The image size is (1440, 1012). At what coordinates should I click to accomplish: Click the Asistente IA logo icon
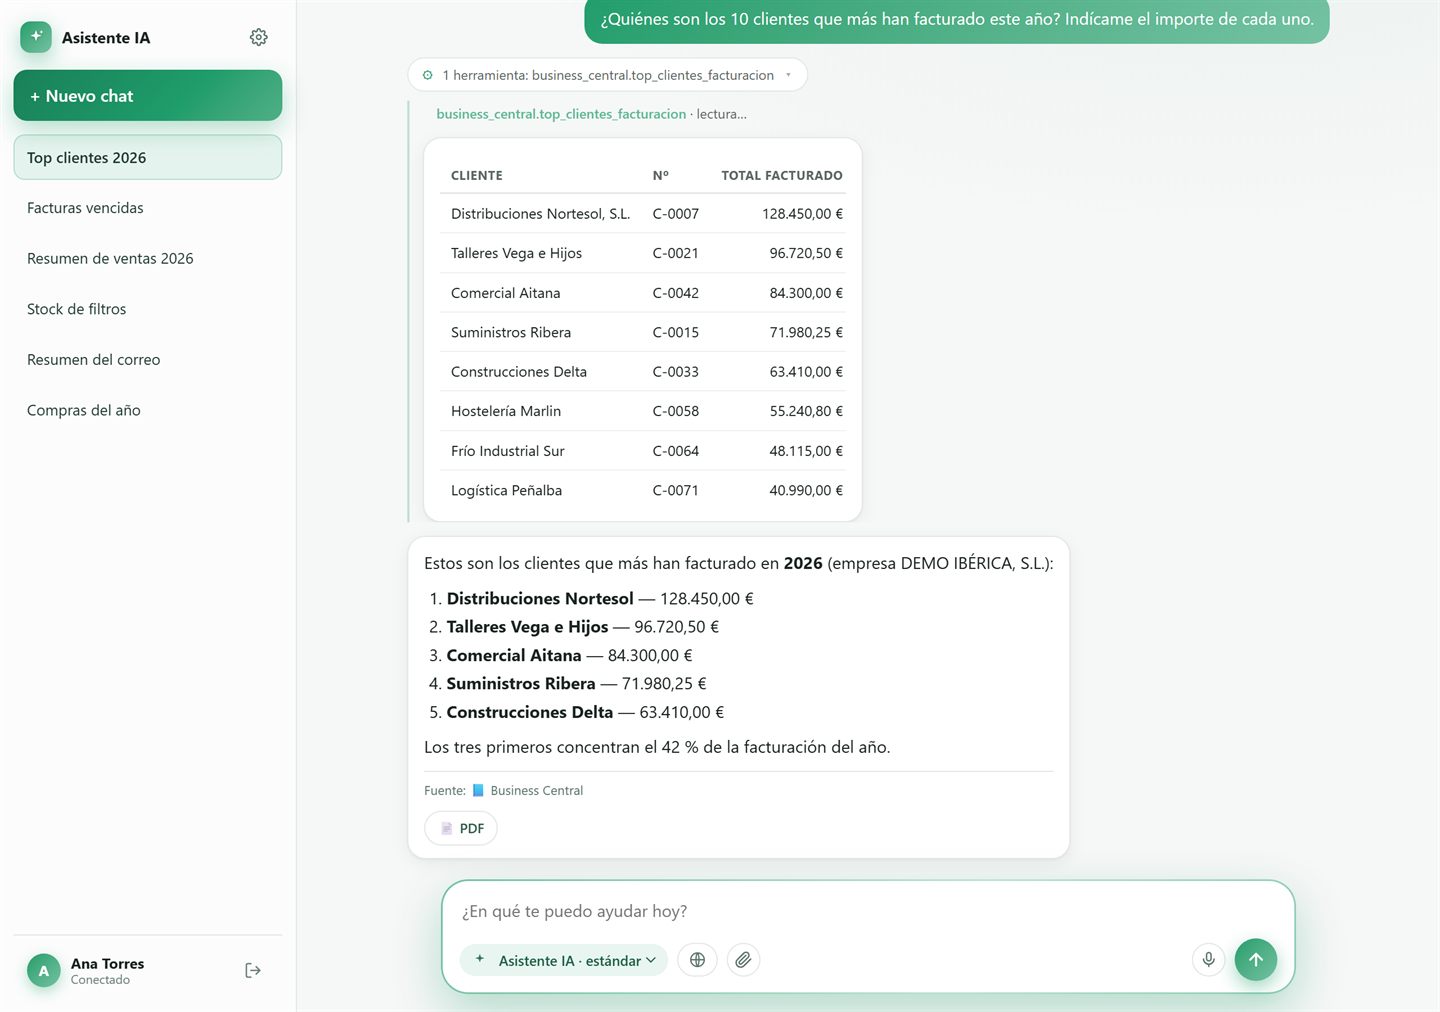click(36, 37)
